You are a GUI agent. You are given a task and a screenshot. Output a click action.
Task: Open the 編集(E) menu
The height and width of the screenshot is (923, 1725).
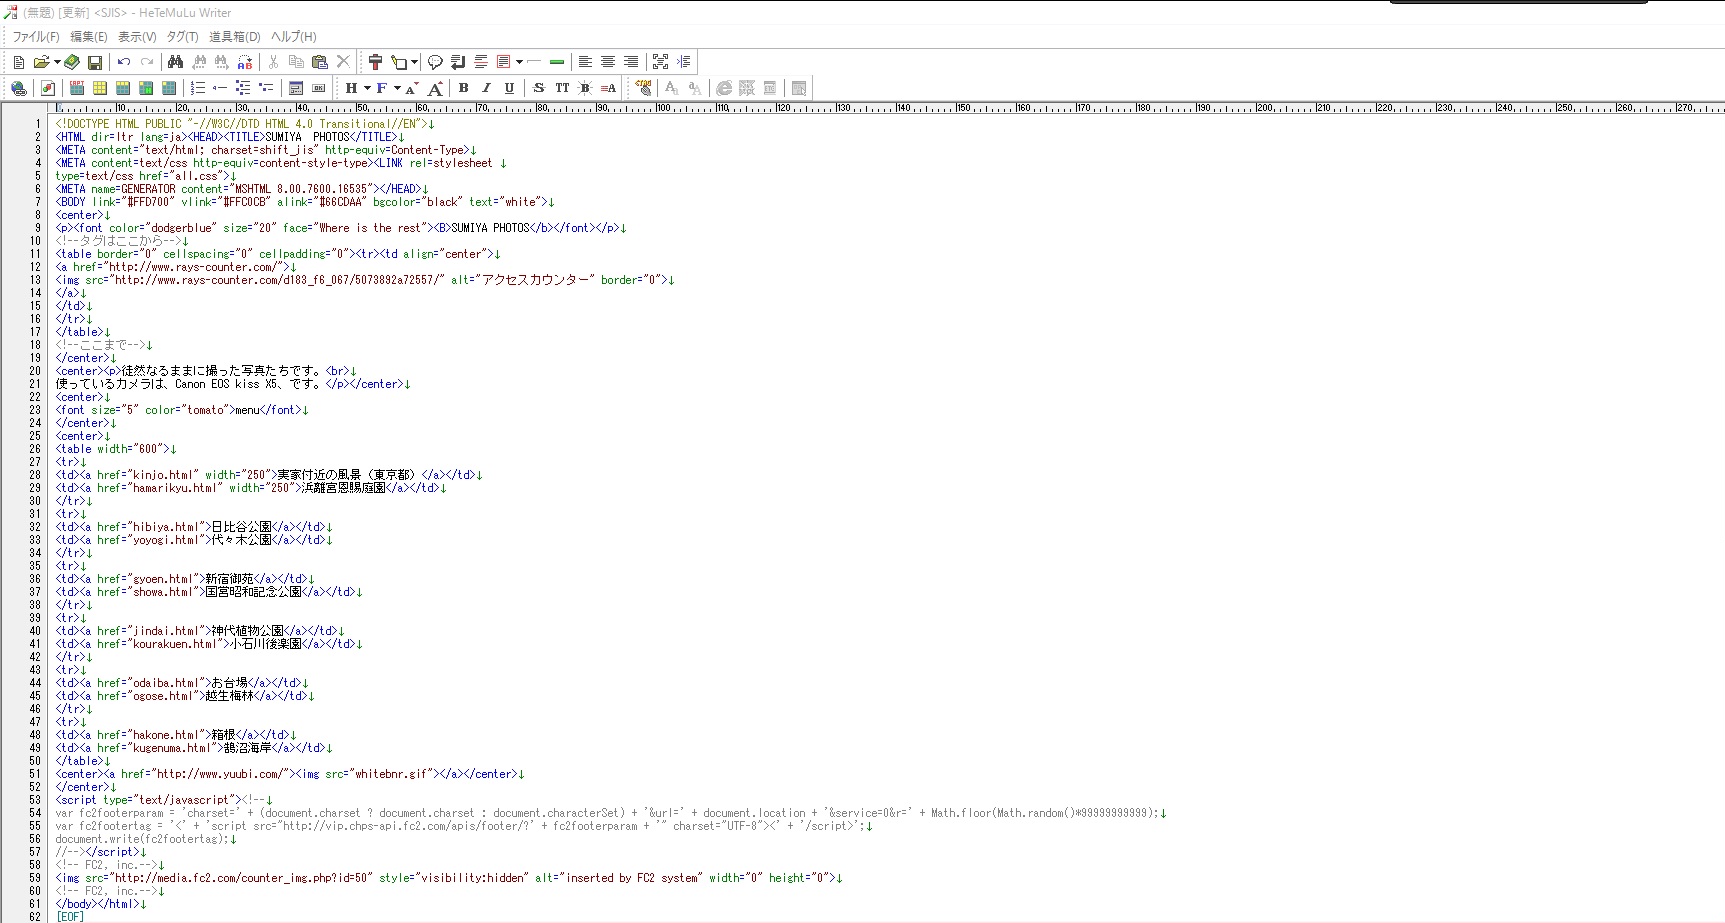click(x=89, y=37)
